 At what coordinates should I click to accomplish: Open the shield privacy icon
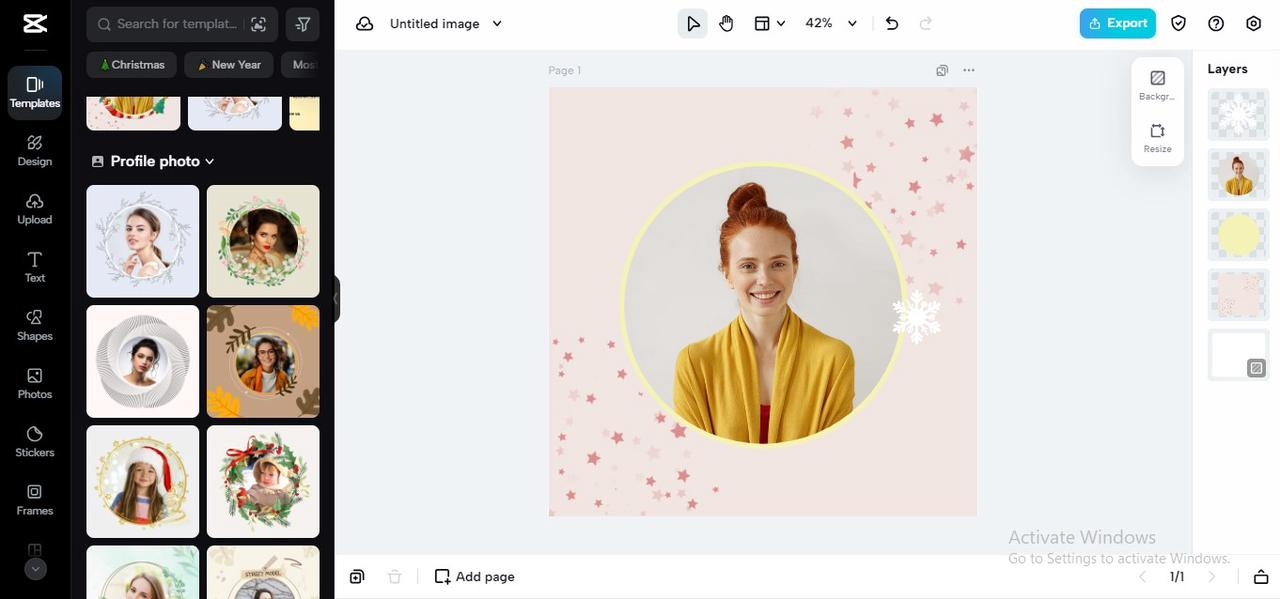click(x=1178, y=23)
